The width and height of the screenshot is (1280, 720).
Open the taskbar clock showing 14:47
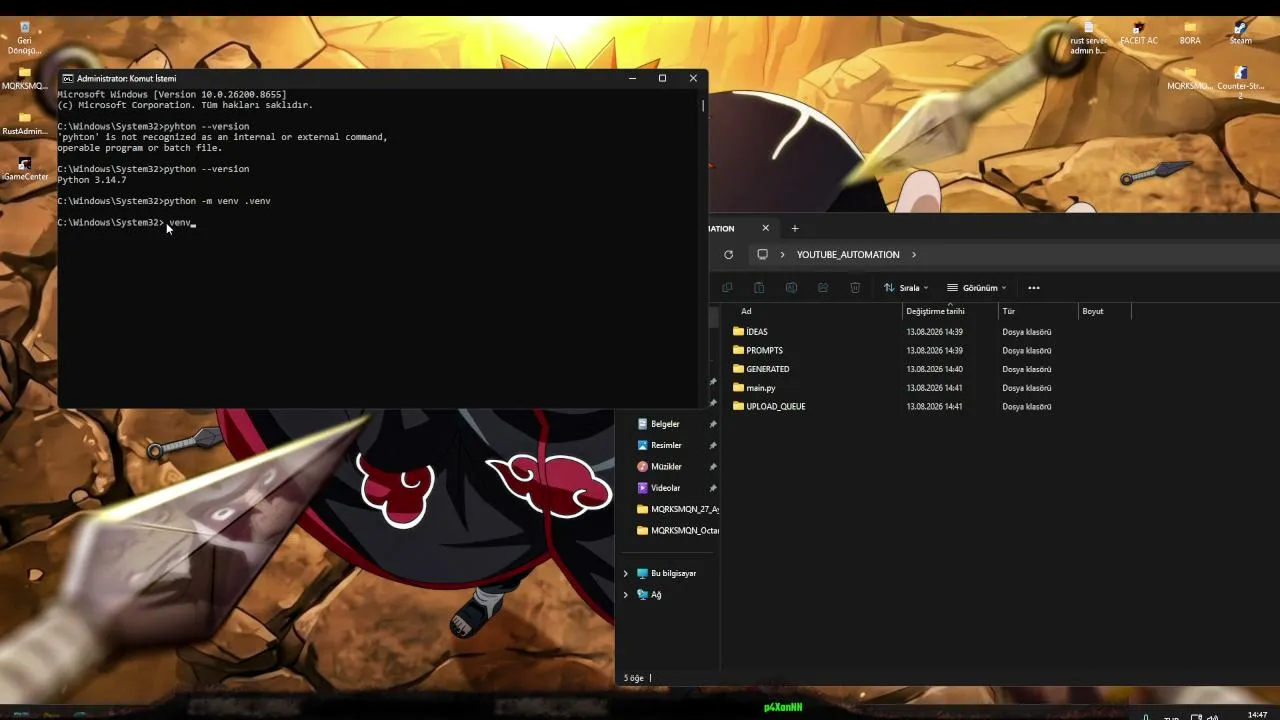pos(1257,715)
